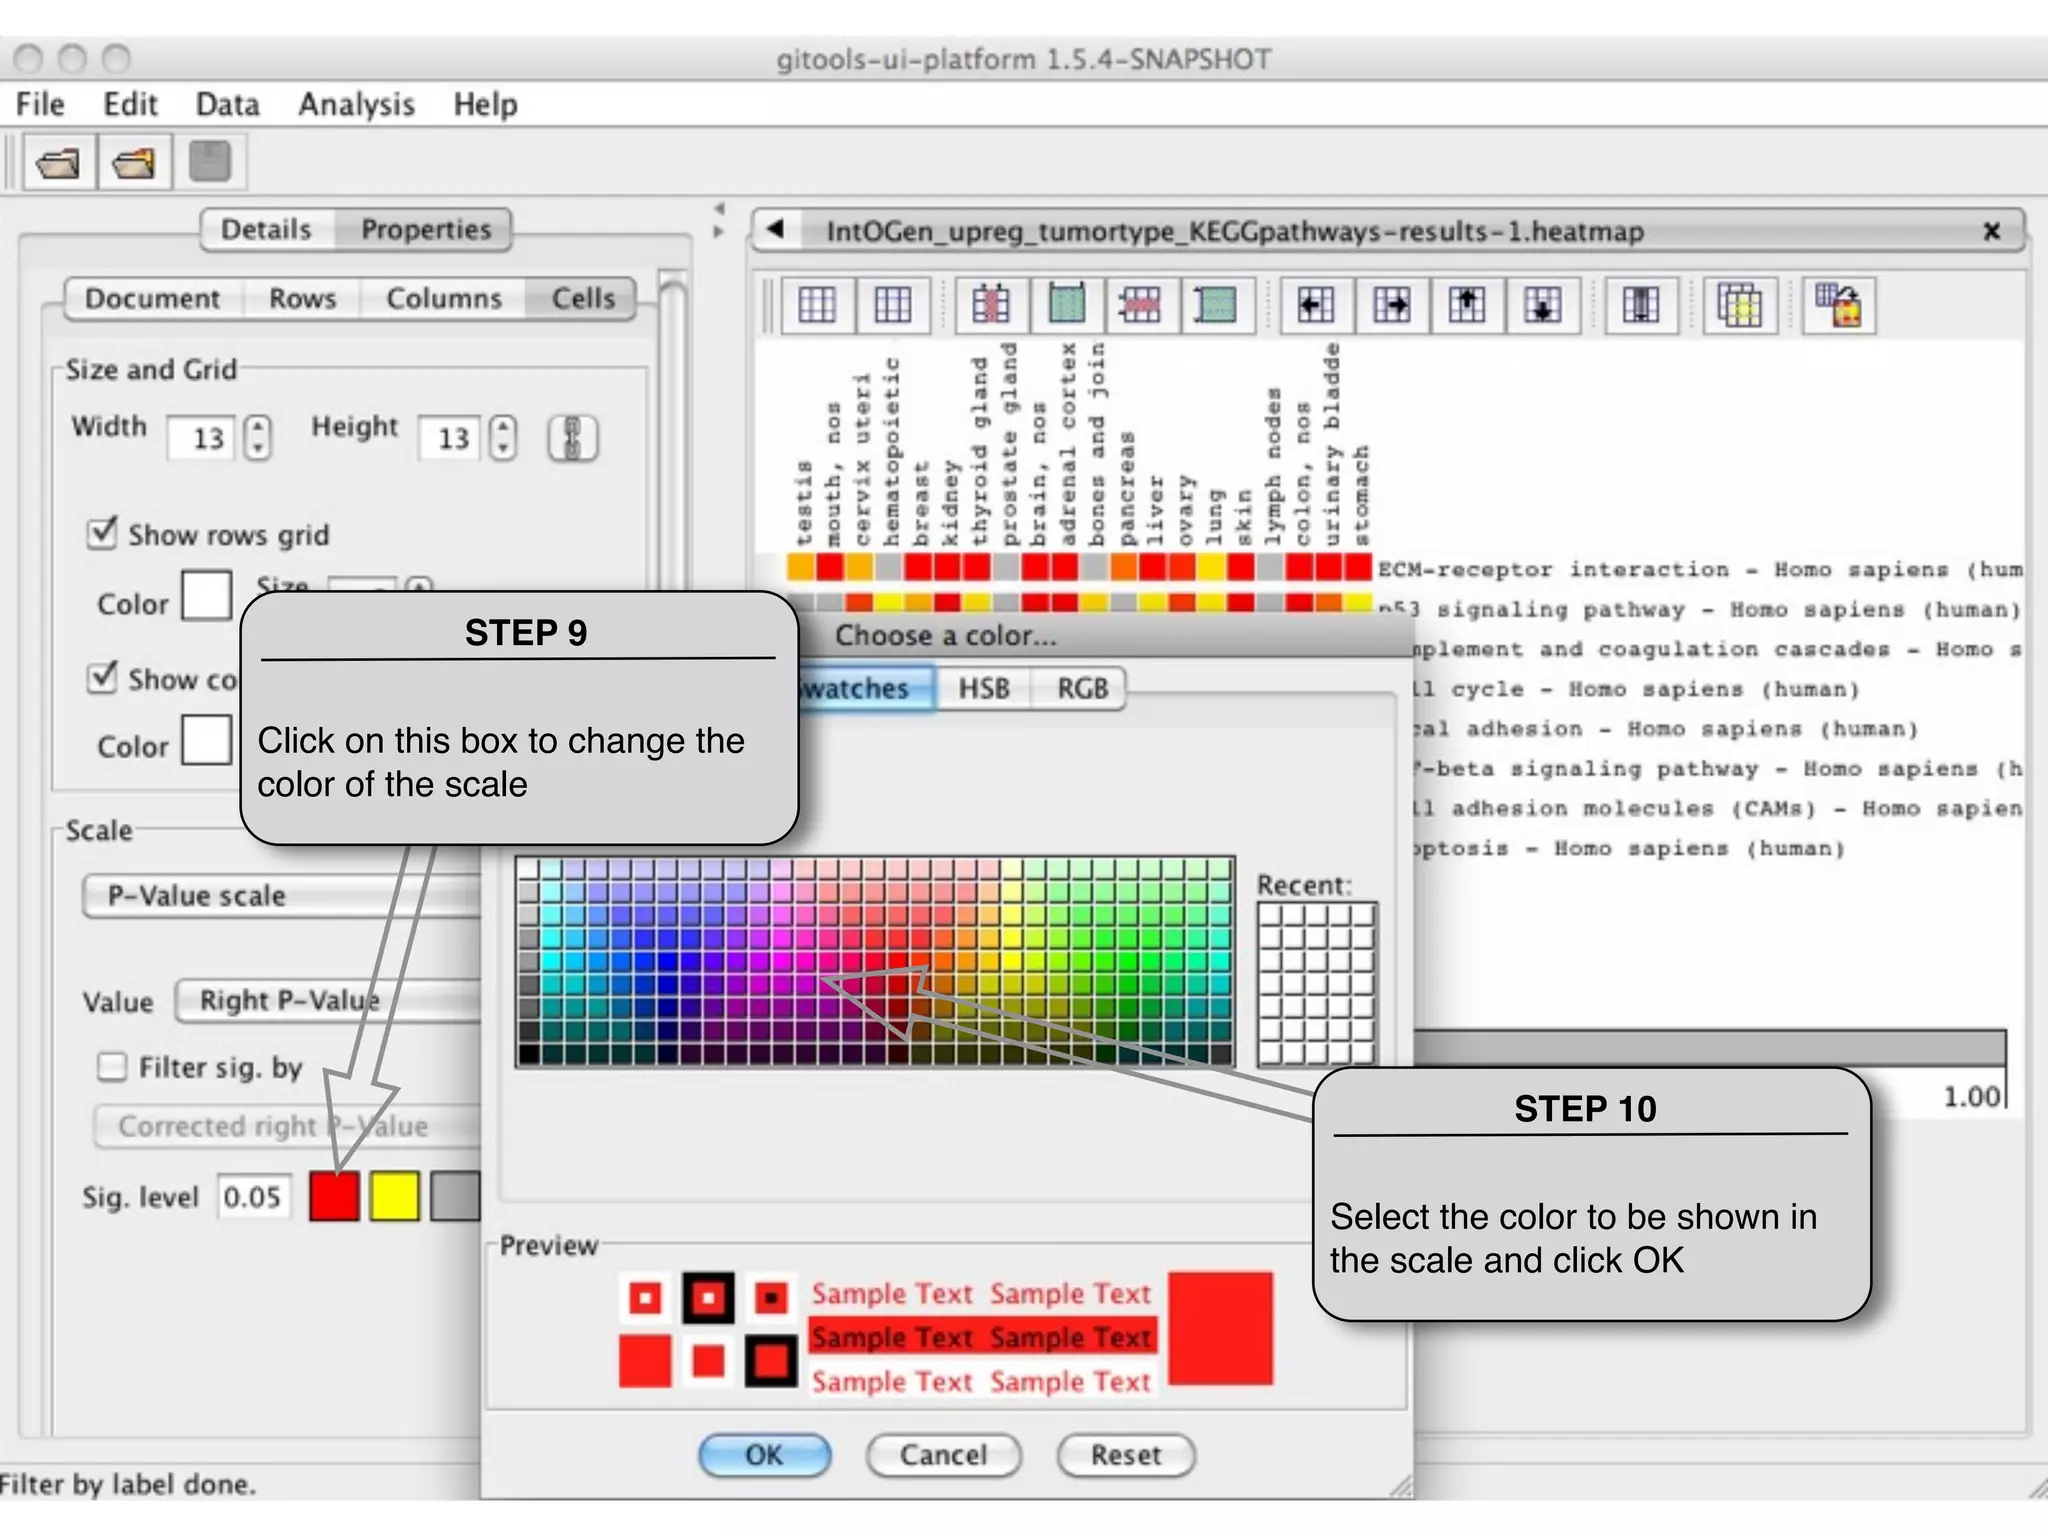
Task: Open the Edit menu
Action: 130,104
